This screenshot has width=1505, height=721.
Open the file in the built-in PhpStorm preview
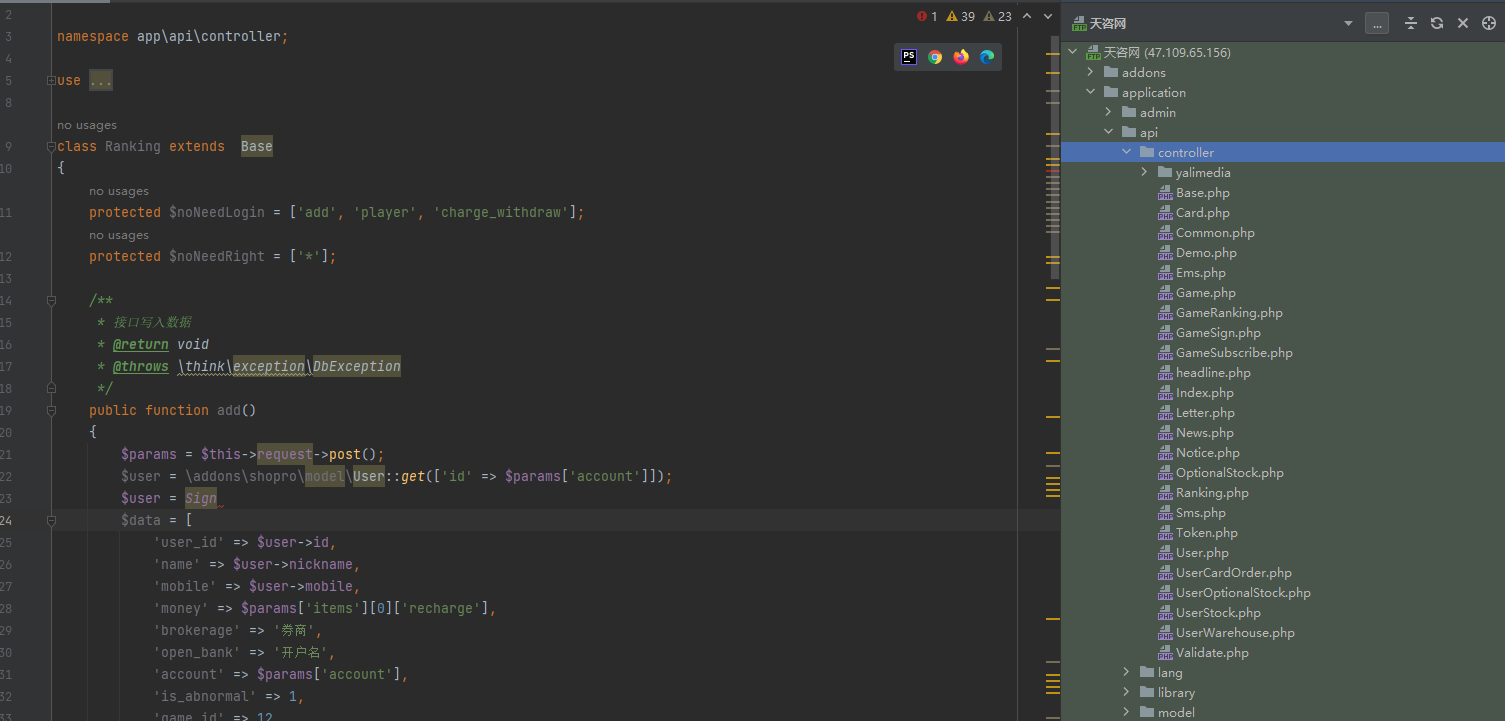click(x=909, y=57)
